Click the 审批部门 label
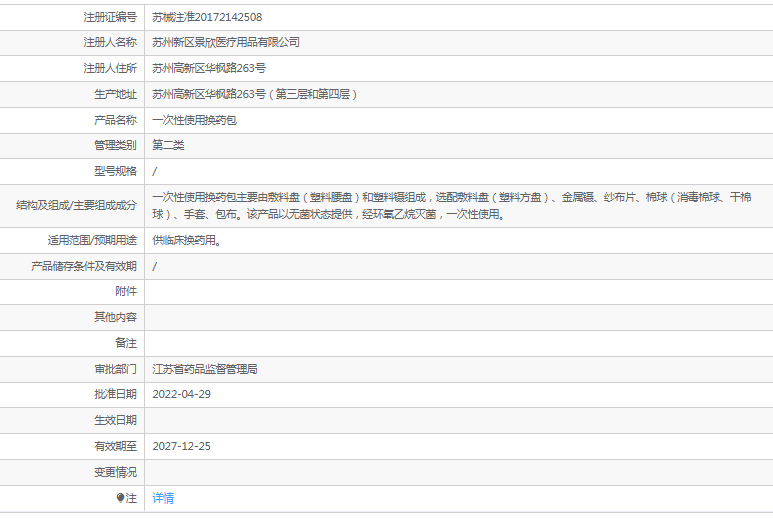 115,369
